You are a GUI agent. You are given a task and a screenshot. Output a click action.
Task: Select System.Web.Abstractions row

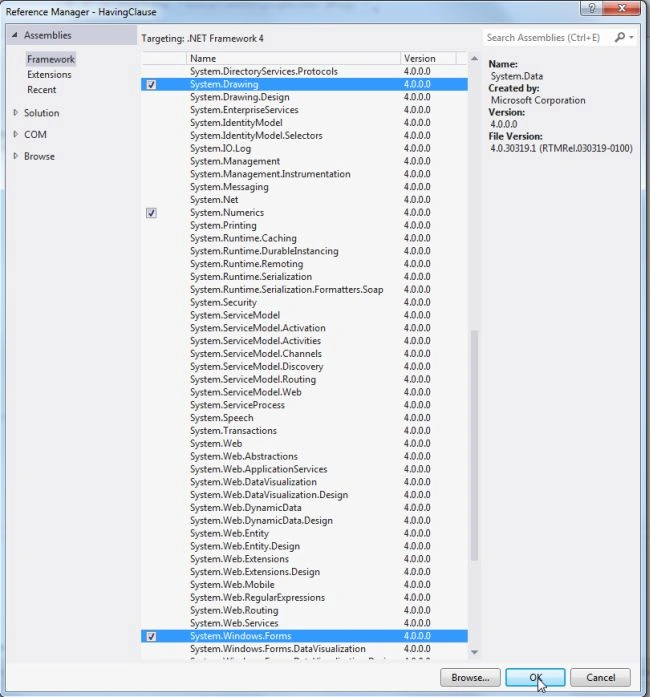click(305, 457)
